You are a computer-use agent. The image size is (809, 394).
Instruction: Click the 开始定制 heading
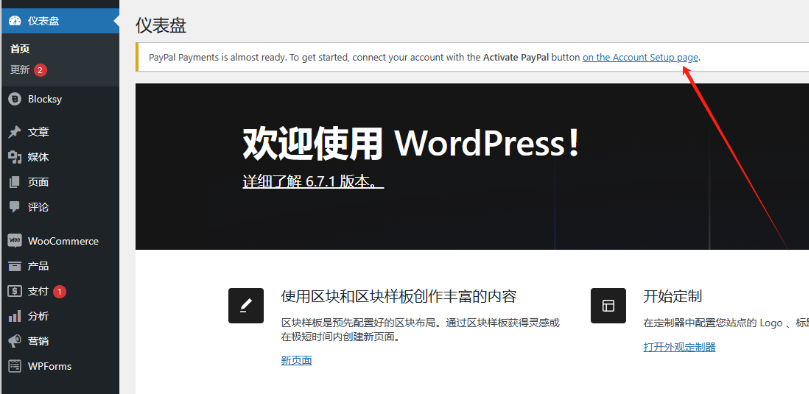point(672,297)
